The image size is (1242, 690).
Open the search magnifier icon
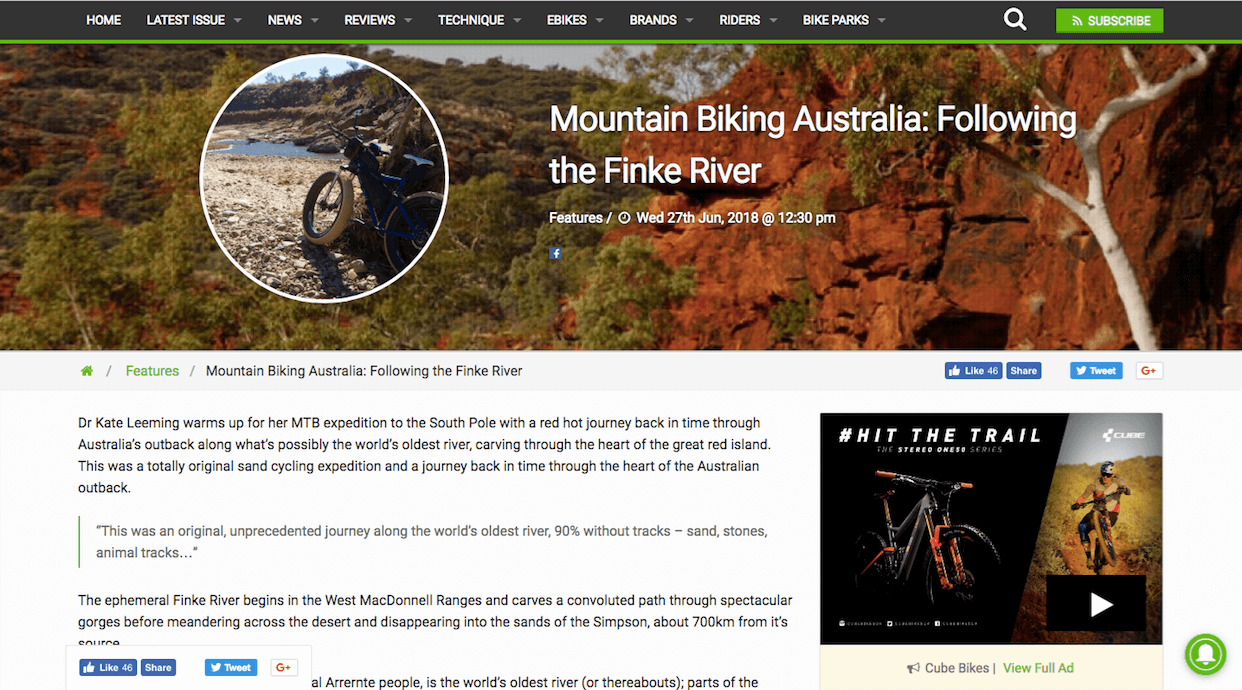click(1015, 20)
